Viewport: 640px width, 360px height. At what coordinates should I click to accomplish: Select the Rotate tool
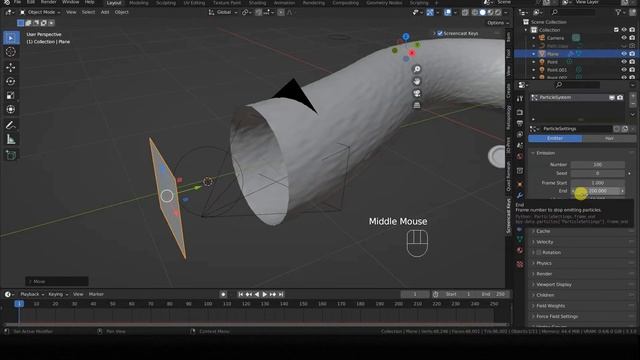click(11, 81)
